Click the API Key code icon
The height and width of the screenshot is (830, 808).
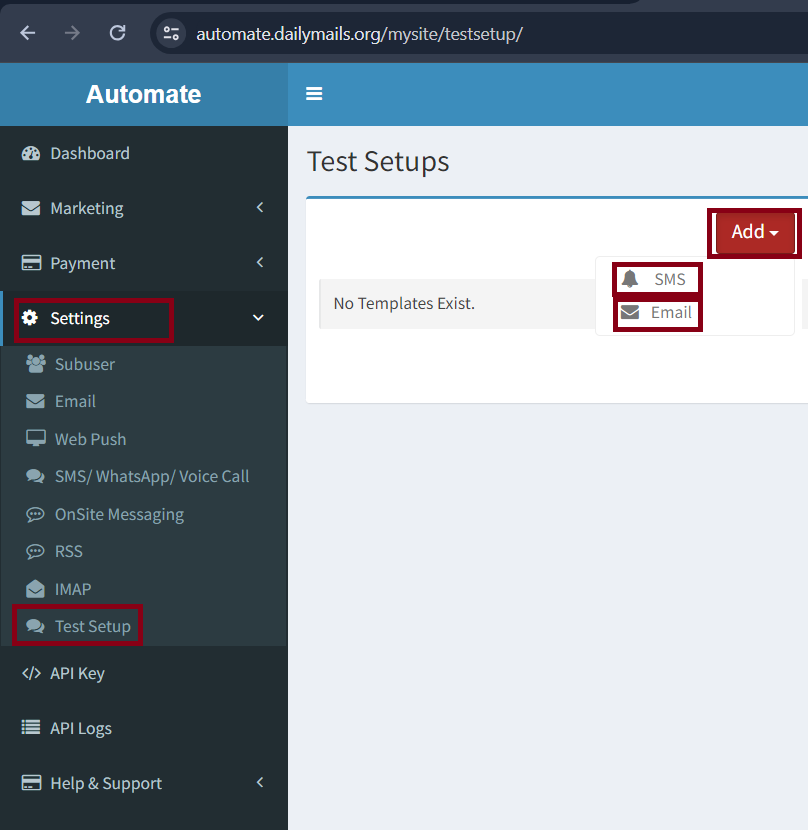31,673
